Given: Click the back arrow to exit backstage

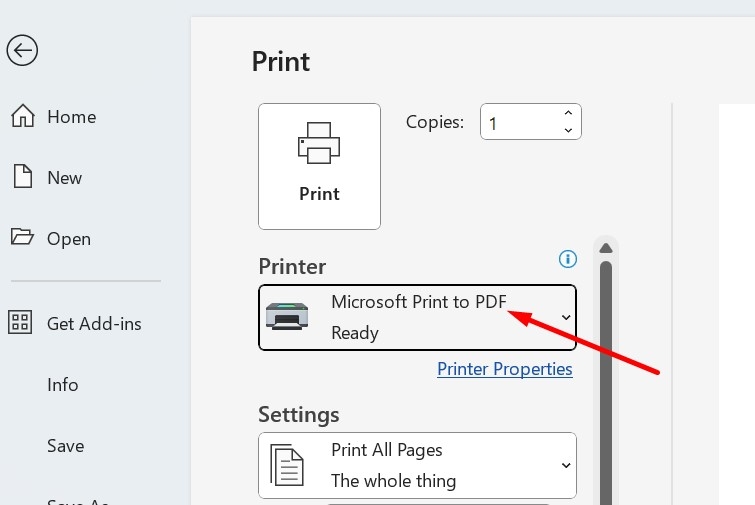Looking at the screenshot, I should (22, 50).
